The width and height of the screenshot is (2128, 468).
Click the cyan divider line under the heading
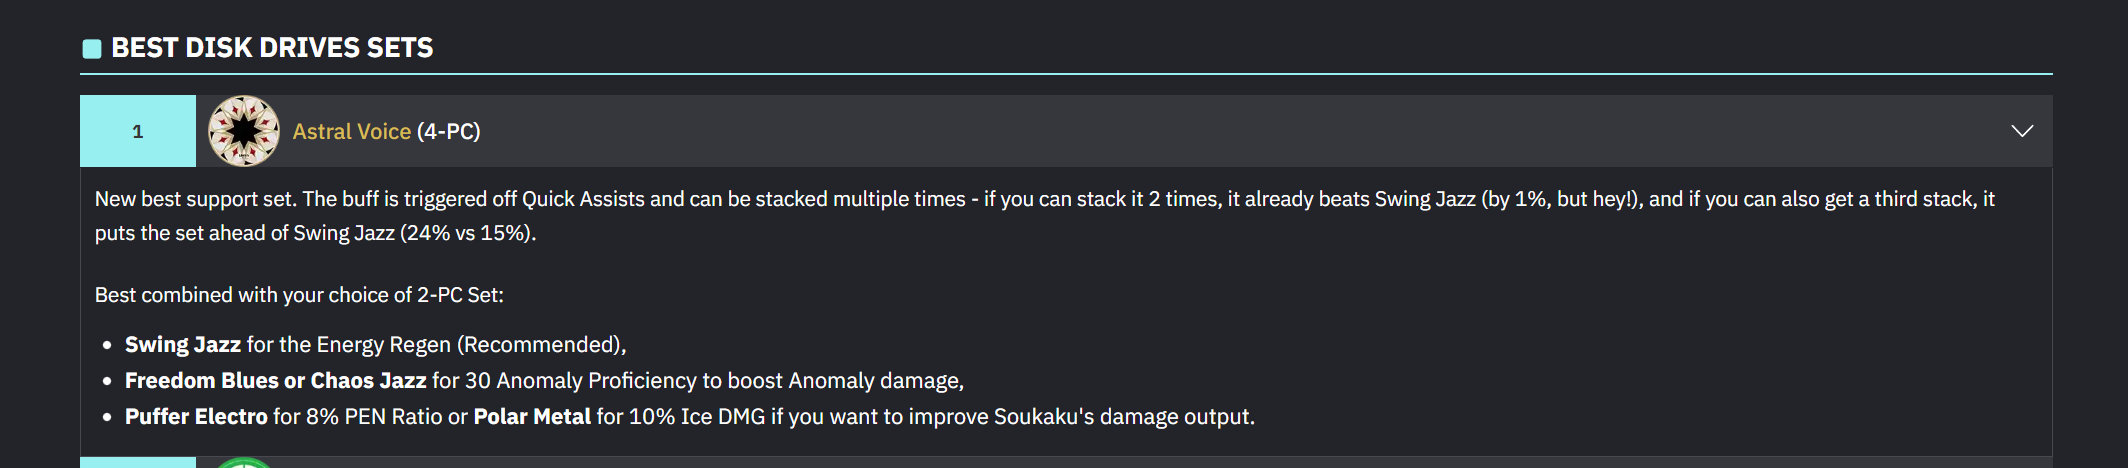coord(1066,74)
